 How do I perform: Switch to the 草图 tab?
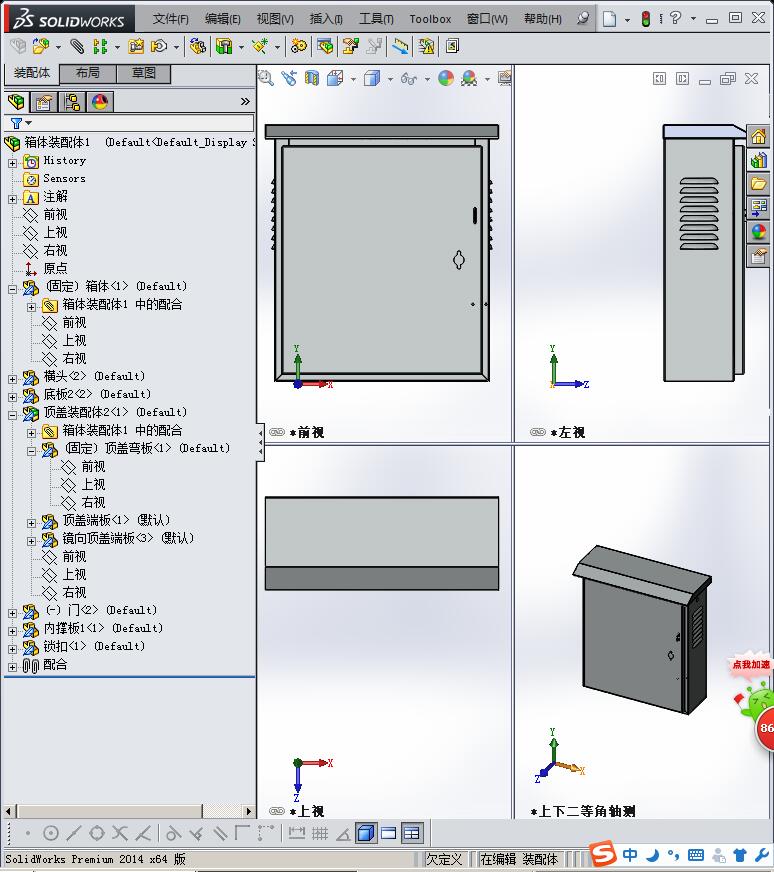click(143, 73)
